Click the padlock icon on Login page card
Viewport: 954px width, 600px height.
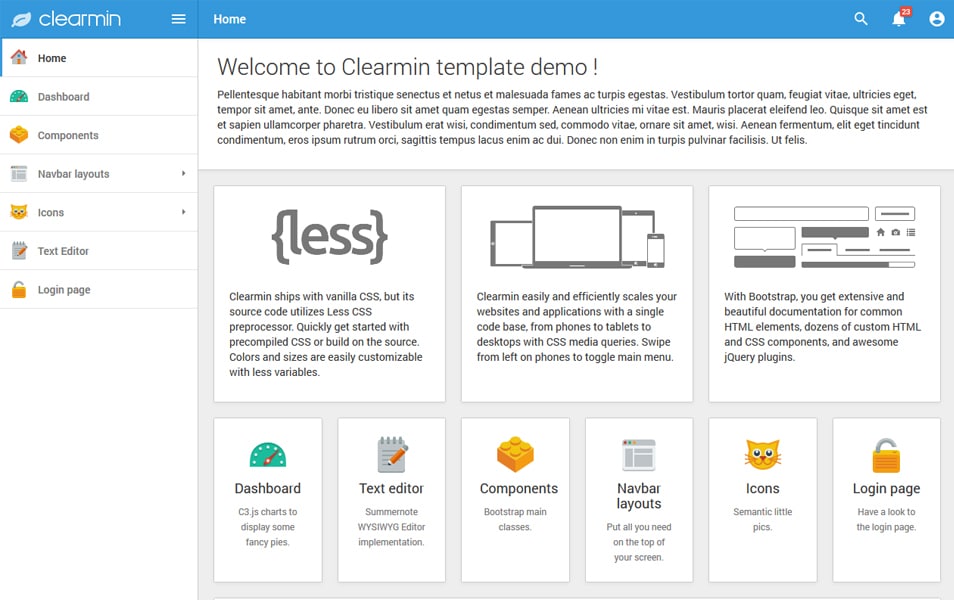(886, 454)
